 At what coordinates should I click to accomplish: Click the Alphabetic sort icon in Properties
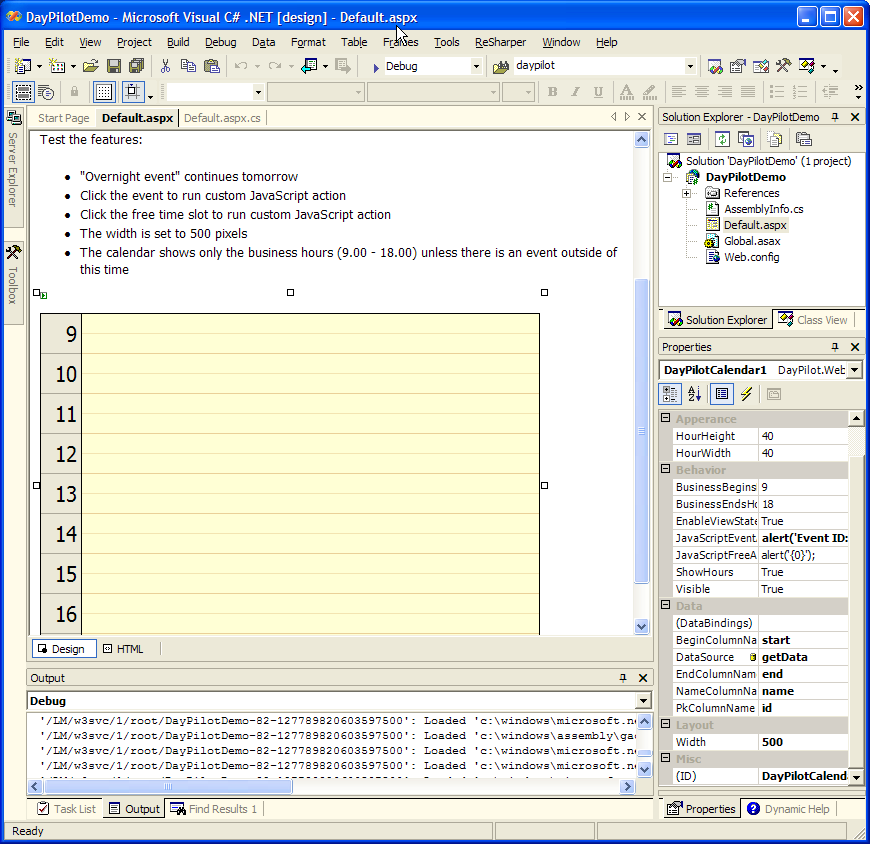(x=695, y=394)
